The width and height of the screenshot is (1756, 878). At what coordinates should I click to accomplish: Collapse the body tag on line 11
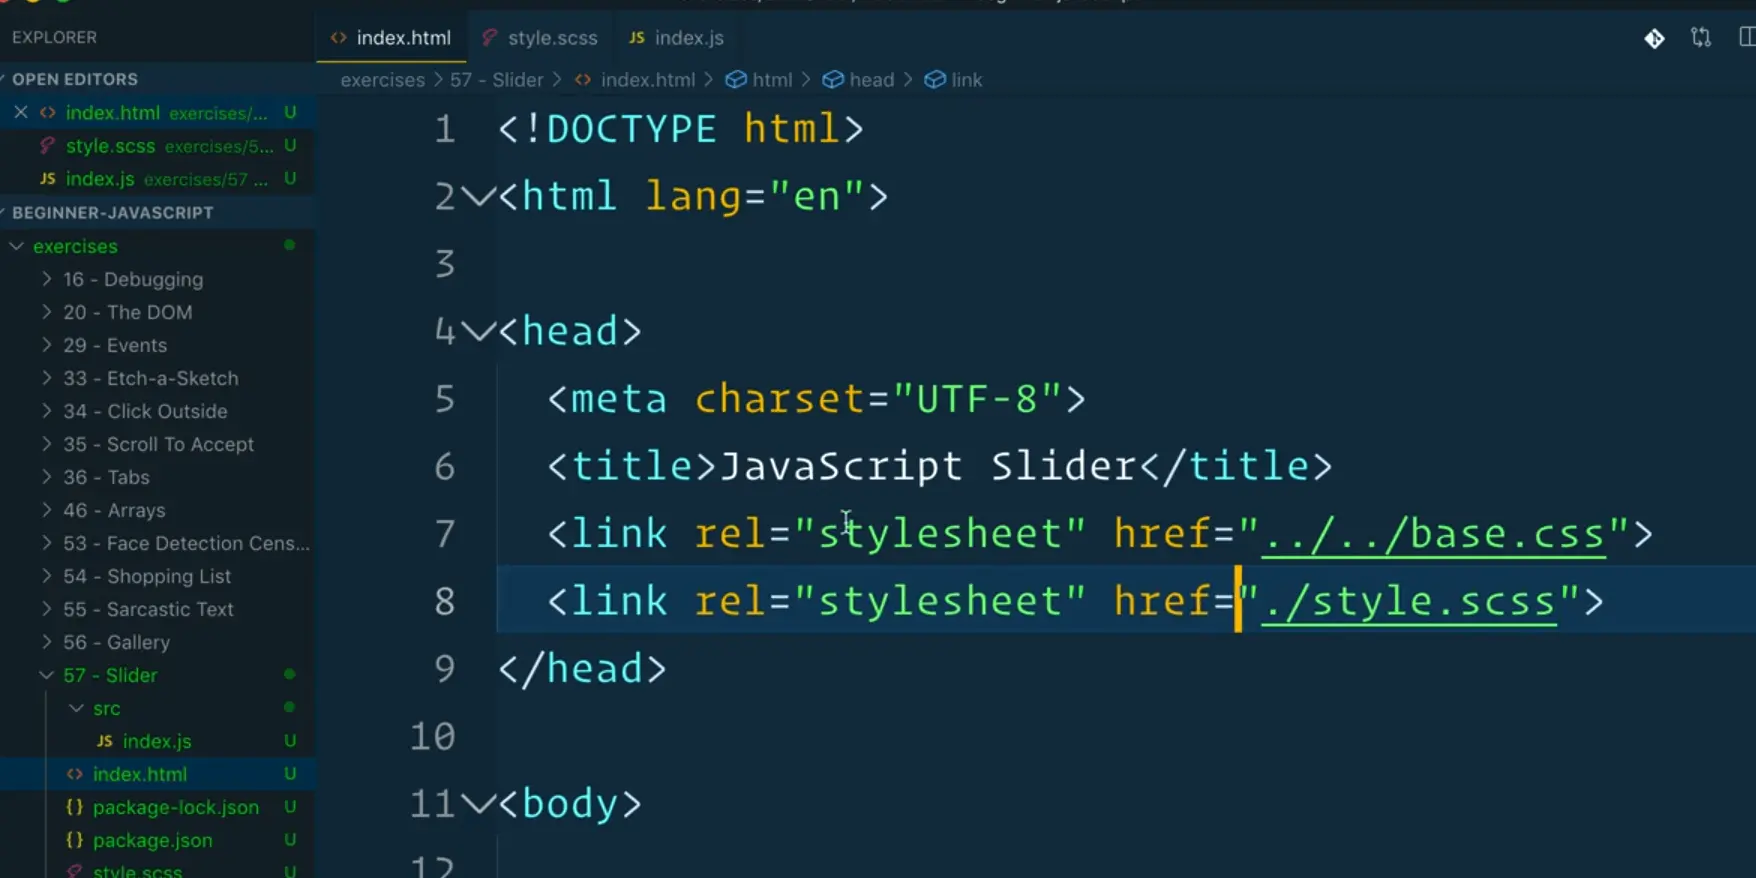(479, 804)
